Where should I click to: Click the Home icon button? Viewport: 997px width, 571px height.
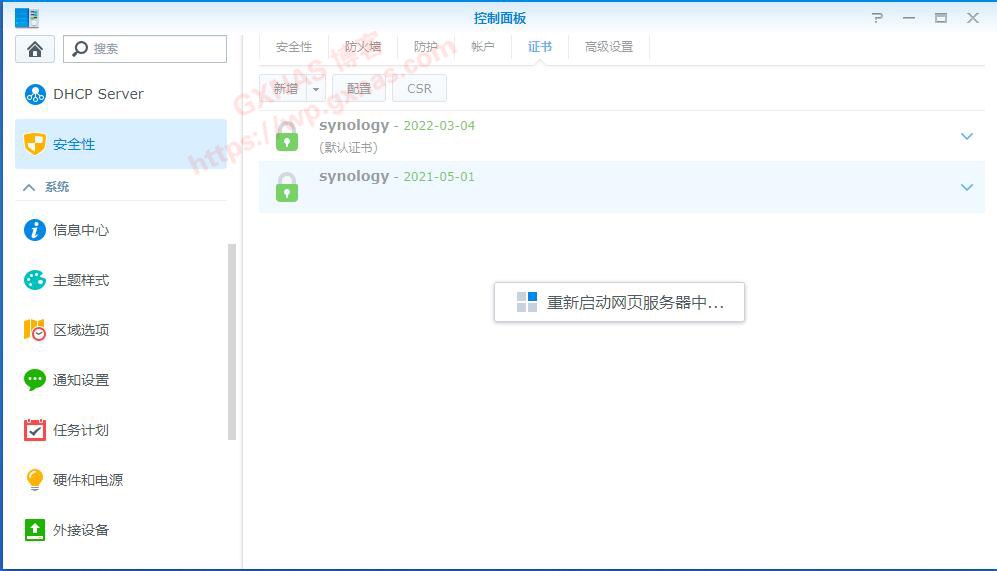pyautogui.click(x=35, y=49)
